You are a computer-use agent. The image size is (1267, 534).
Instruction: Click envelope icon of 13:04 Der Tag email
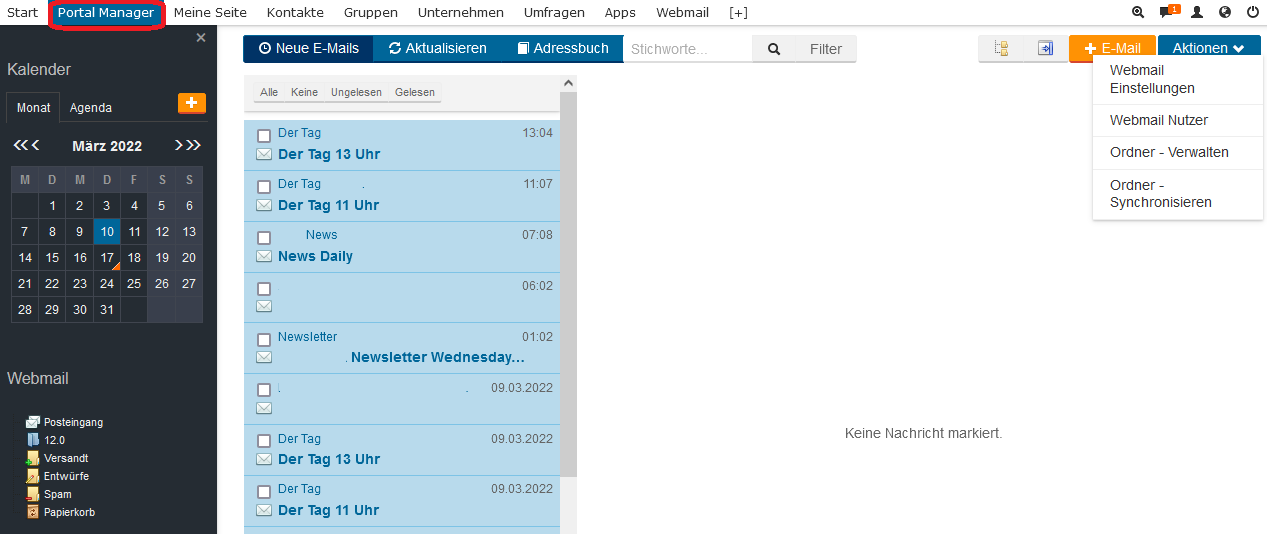coord(264,154)
